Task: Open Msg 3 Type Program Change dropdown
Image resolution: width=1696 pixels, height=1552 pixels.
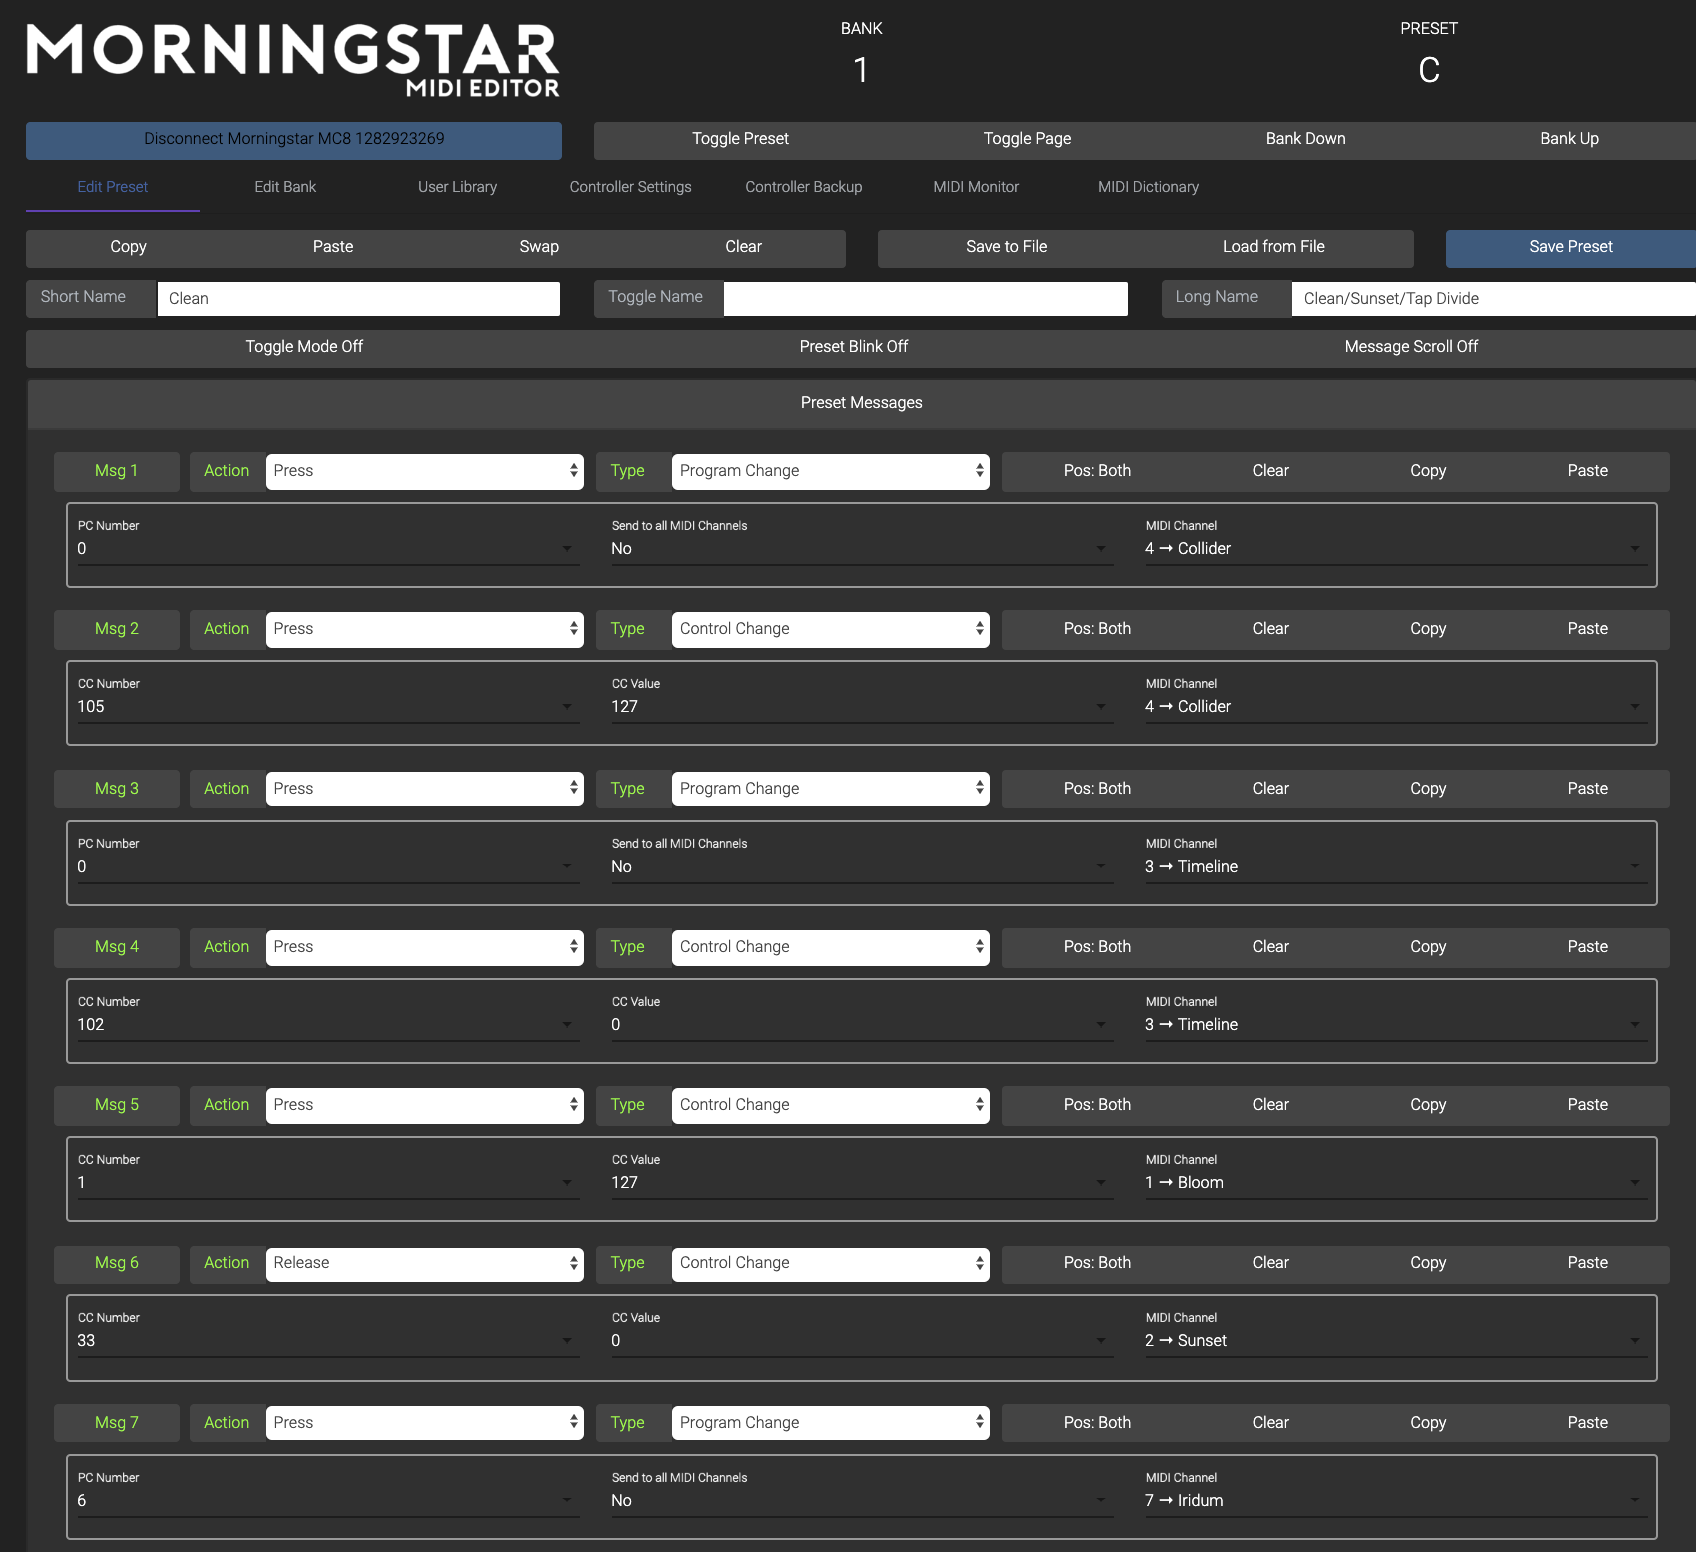Action: 831,789
